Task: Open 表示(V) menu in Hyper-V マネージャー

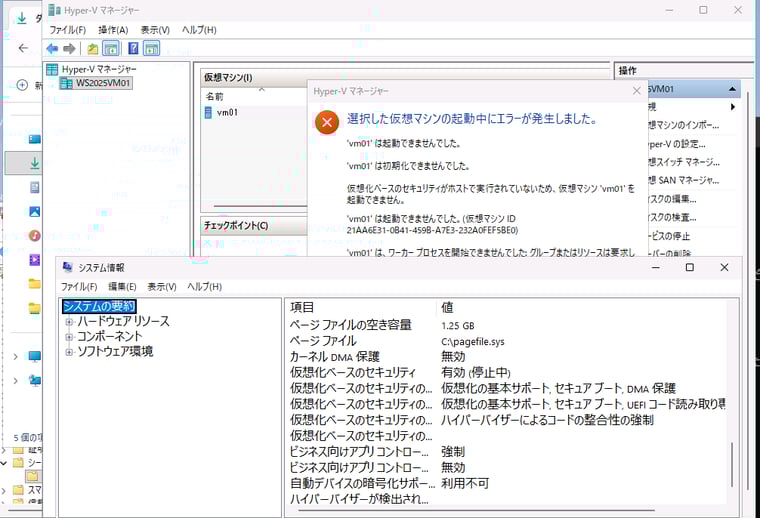Action: click(155, 30)
